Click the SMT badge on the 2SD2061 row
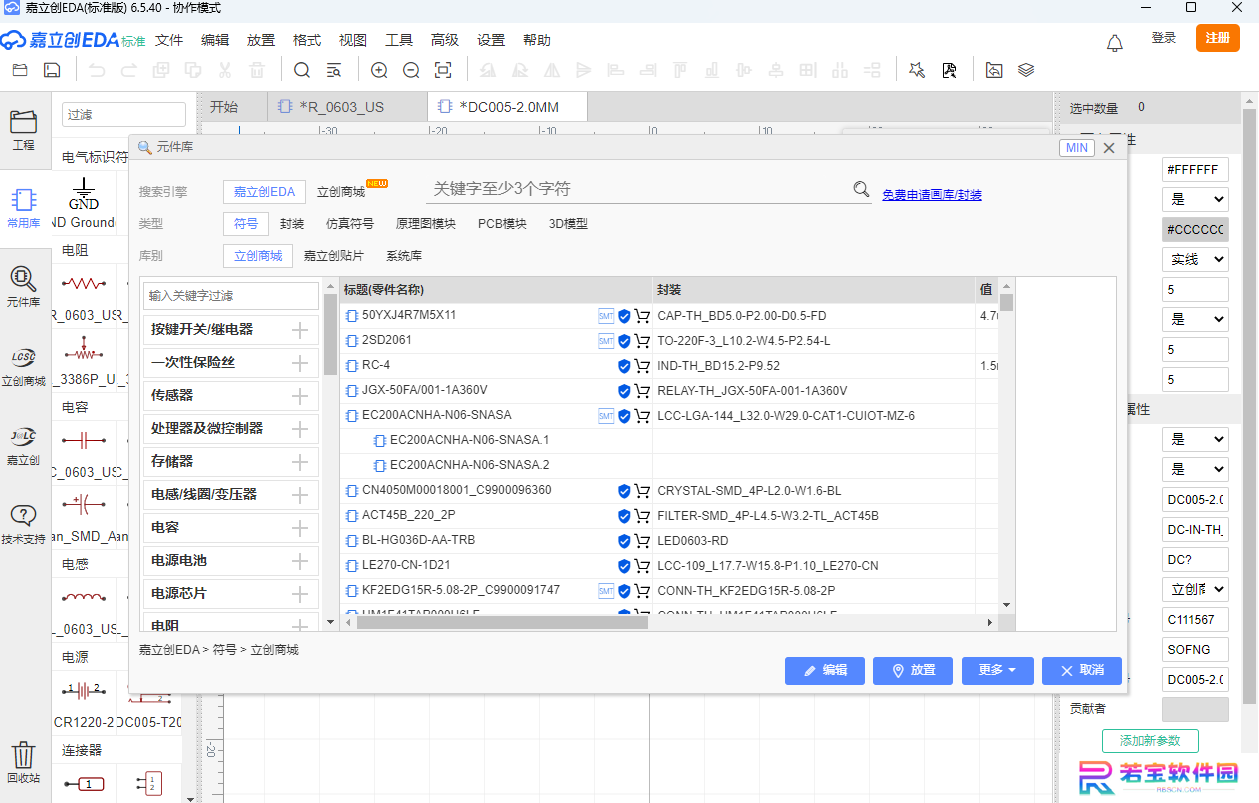1259x803 pixels. click(606, 341)
